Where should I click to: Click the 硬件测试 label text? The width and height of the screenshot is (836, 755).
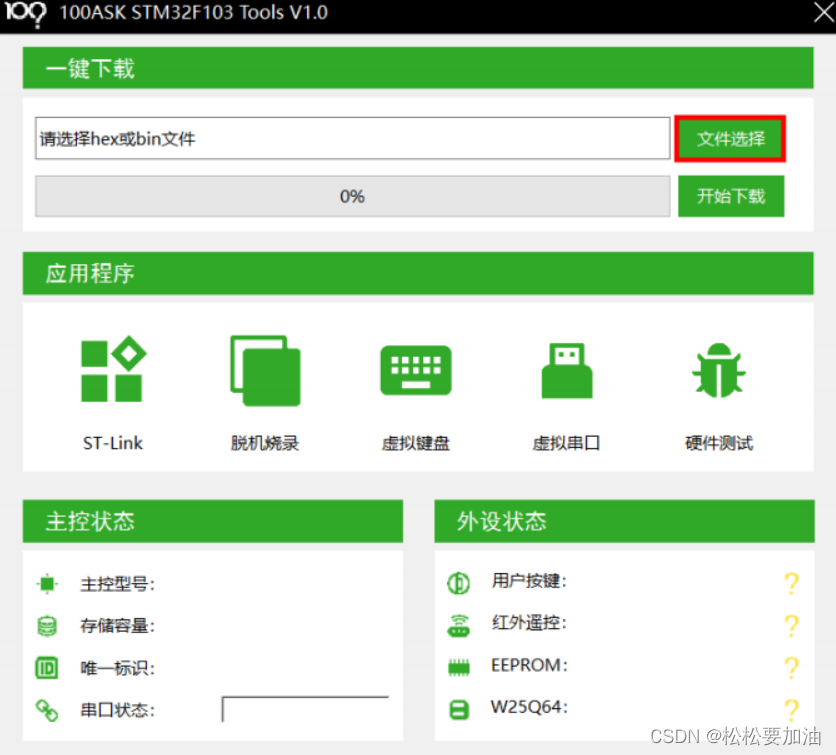pyautogui.click(x=719, y=443)
